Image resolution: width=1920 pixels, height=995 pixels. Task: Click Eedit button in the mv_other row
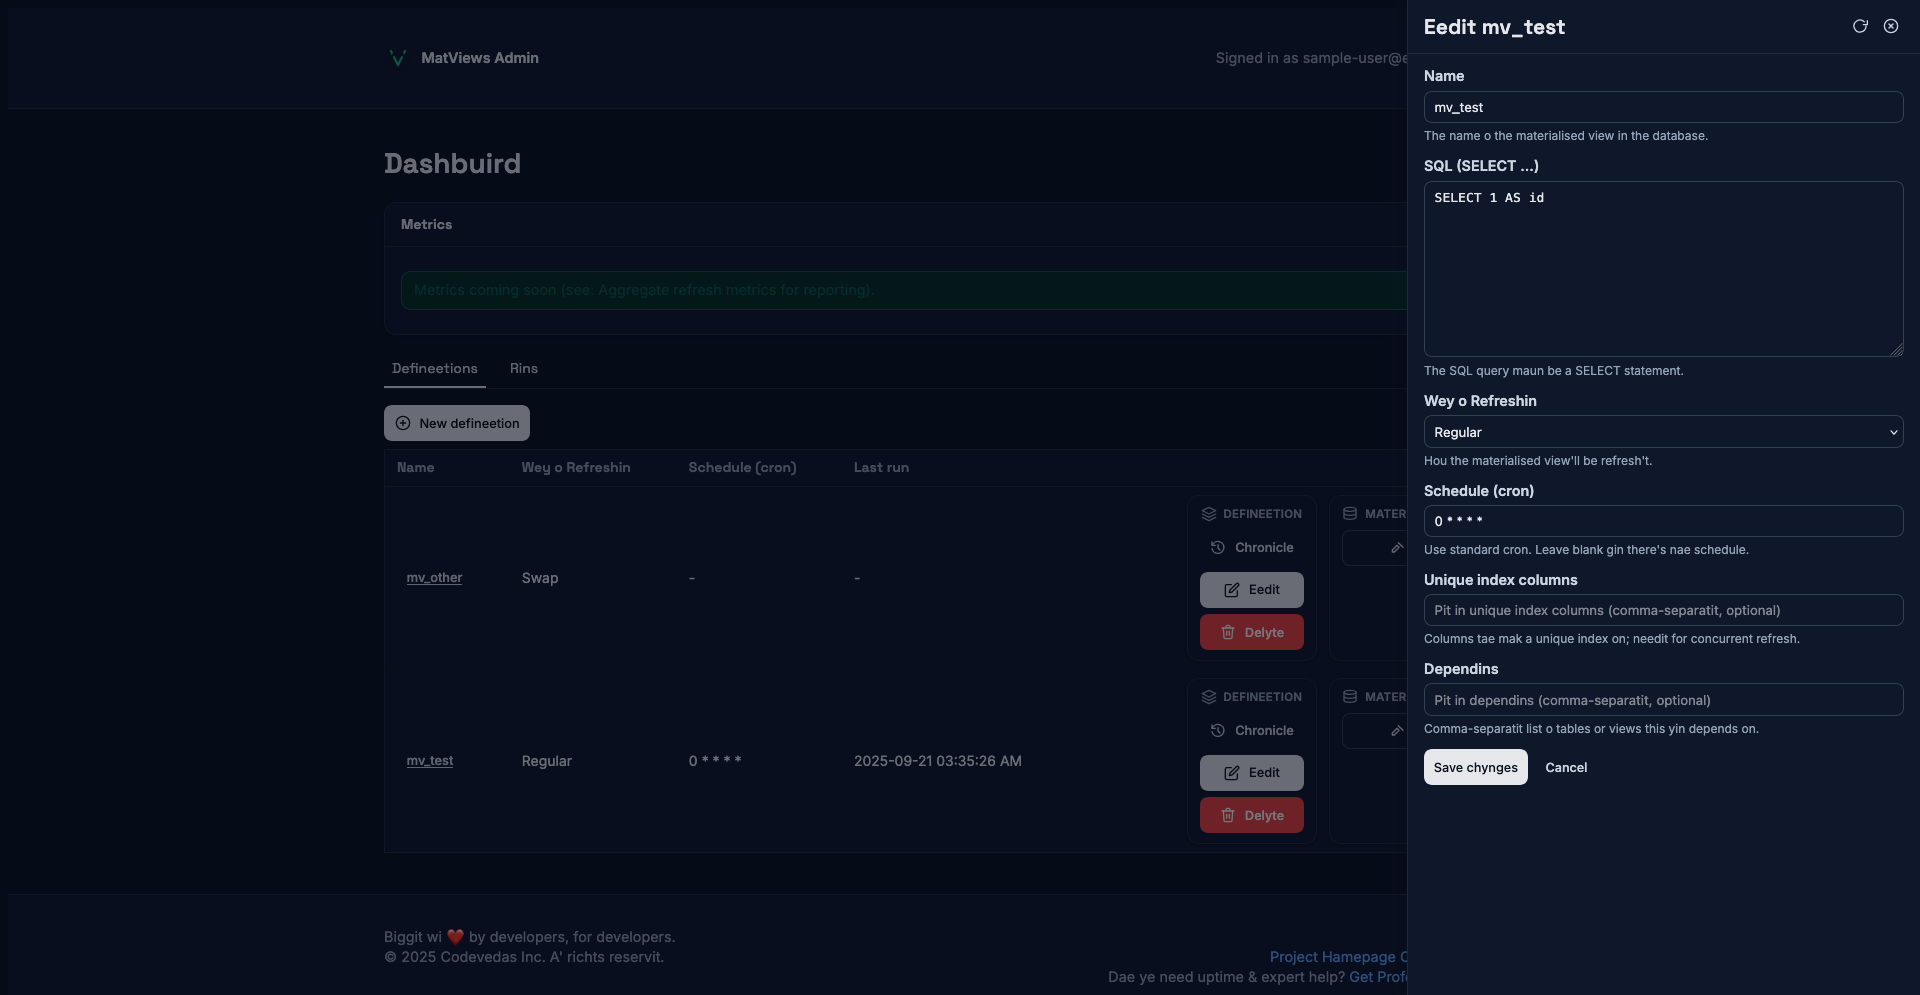coord(1252,590)
